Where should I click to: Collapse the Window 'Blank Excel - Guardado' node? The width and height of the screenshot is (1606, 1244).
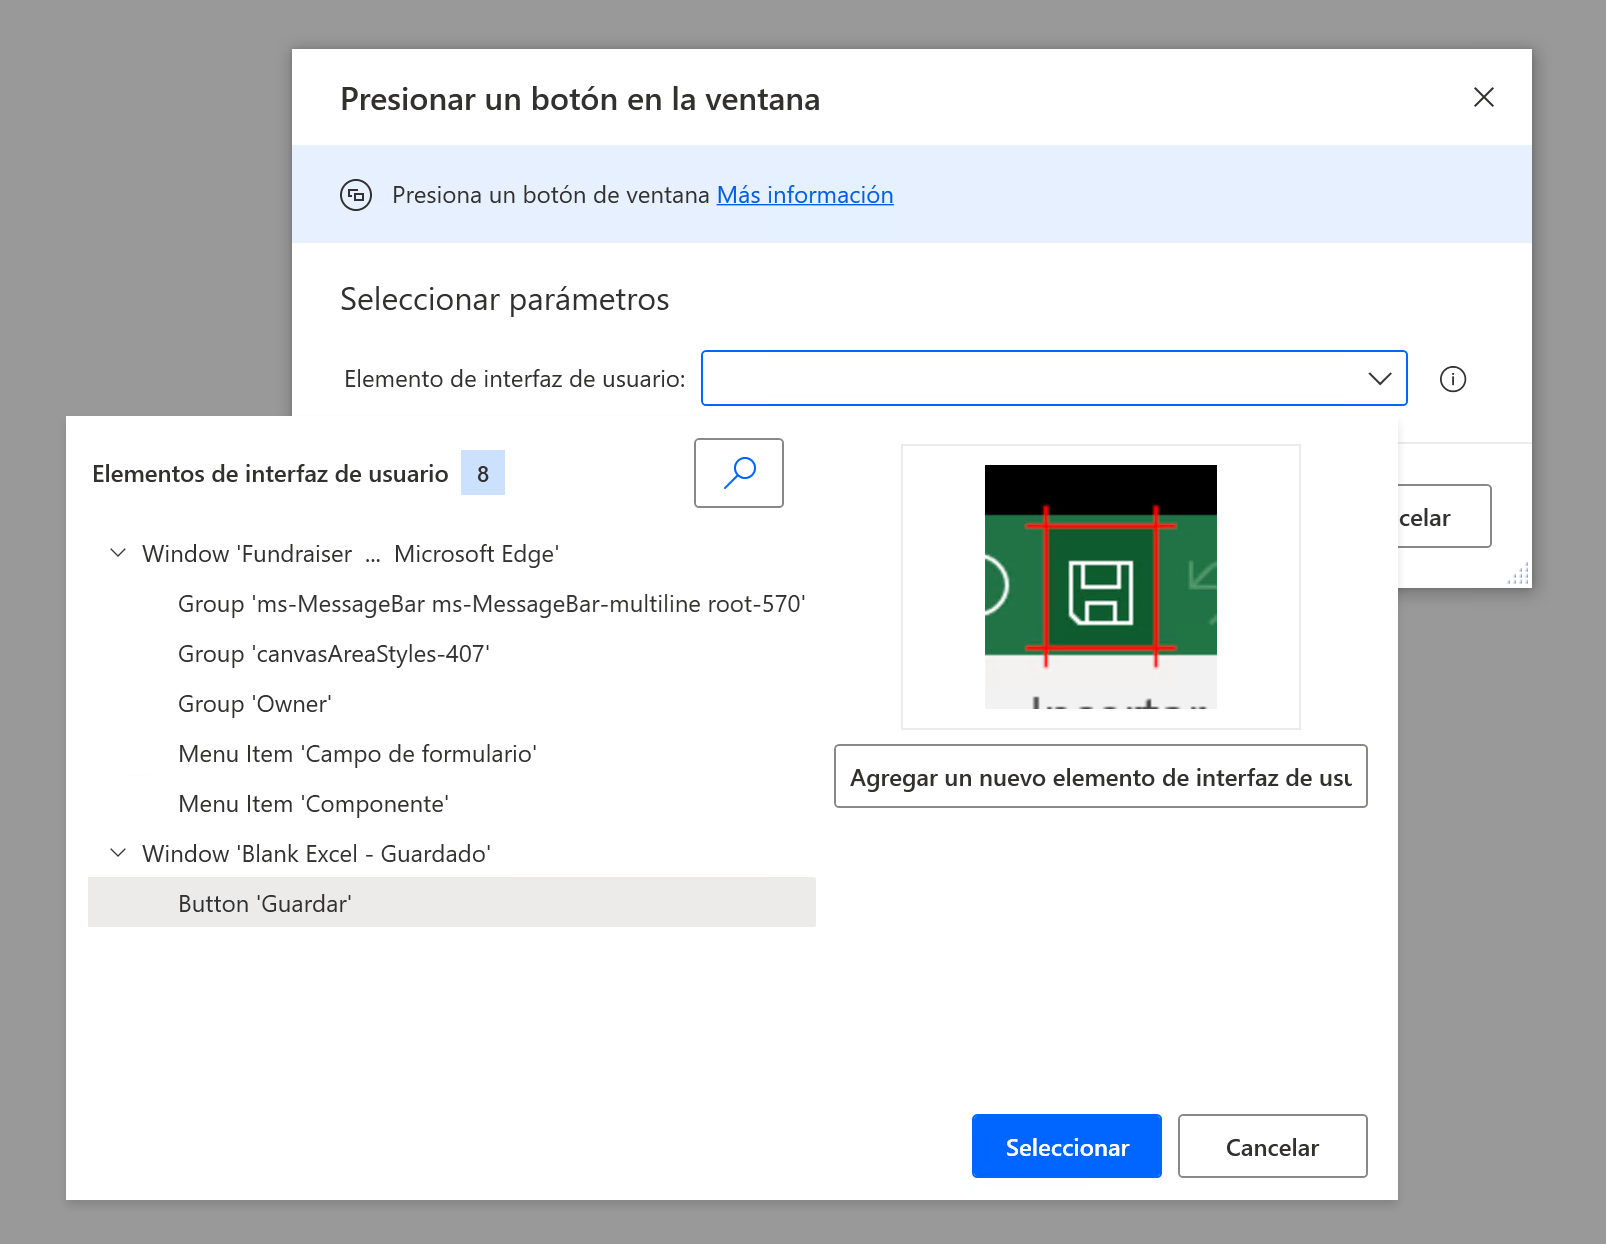pos(117,853)
